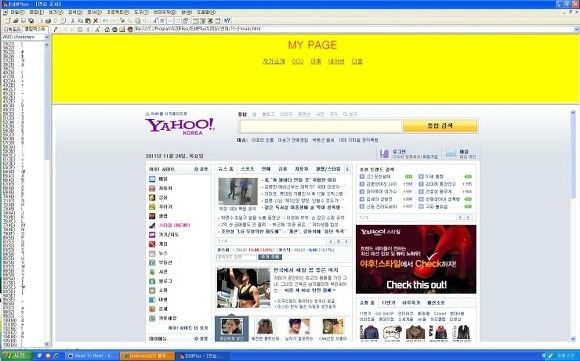Viewport: 580px width, 361px height.
Task: Click the 금융 icon in Yahoo site list
Action: pyautogui.click(x=152, y=198)
